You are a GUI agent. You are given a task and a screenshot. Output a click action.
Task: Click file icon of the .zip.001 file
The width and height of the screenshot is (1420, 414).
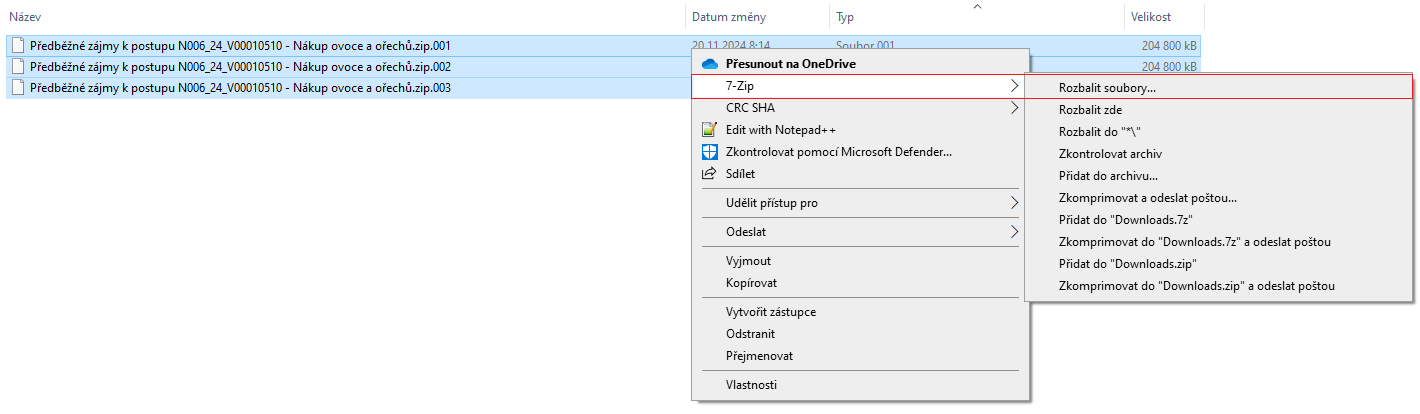(x=18, y=46)
